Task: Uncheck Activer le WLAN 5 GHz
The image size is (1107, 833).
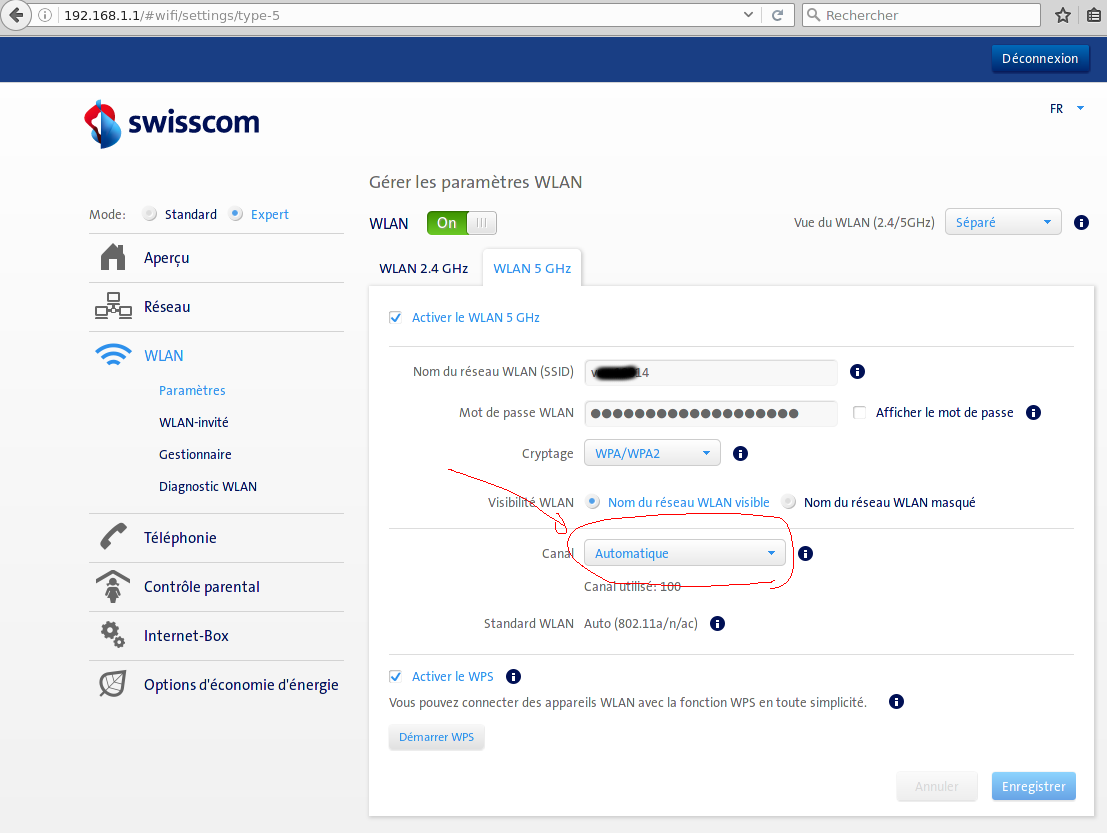Action: pyautogui.click(x=396, y=317)
